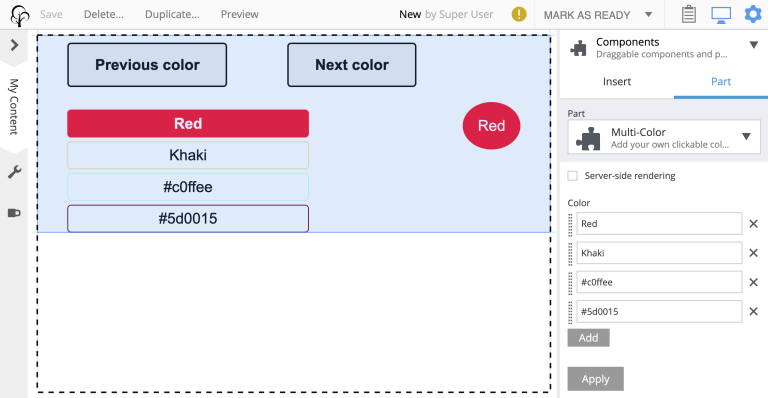
Task: Select the Khaki color swatch bar
Action: 188,155
